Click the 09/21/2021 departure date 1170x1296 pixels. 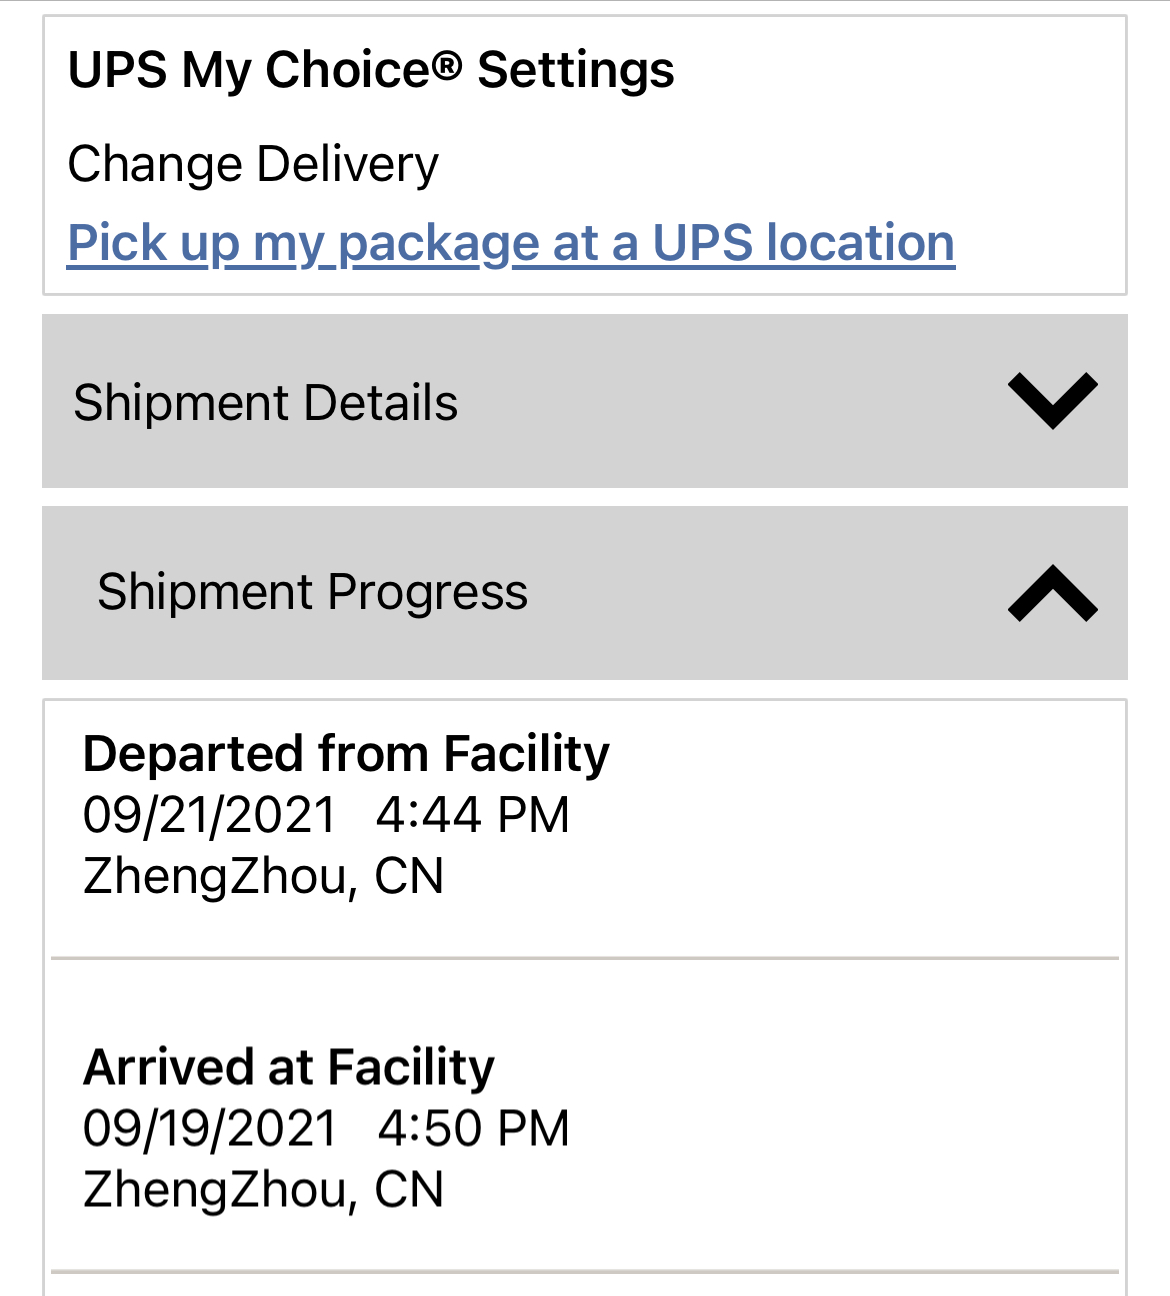[x=210, y=815]
